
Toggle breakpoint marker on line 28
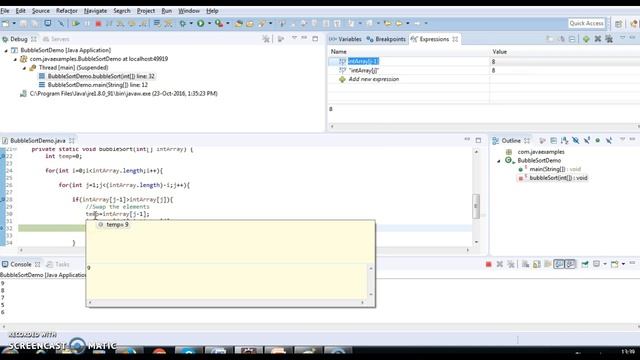(x=2, y=200)
